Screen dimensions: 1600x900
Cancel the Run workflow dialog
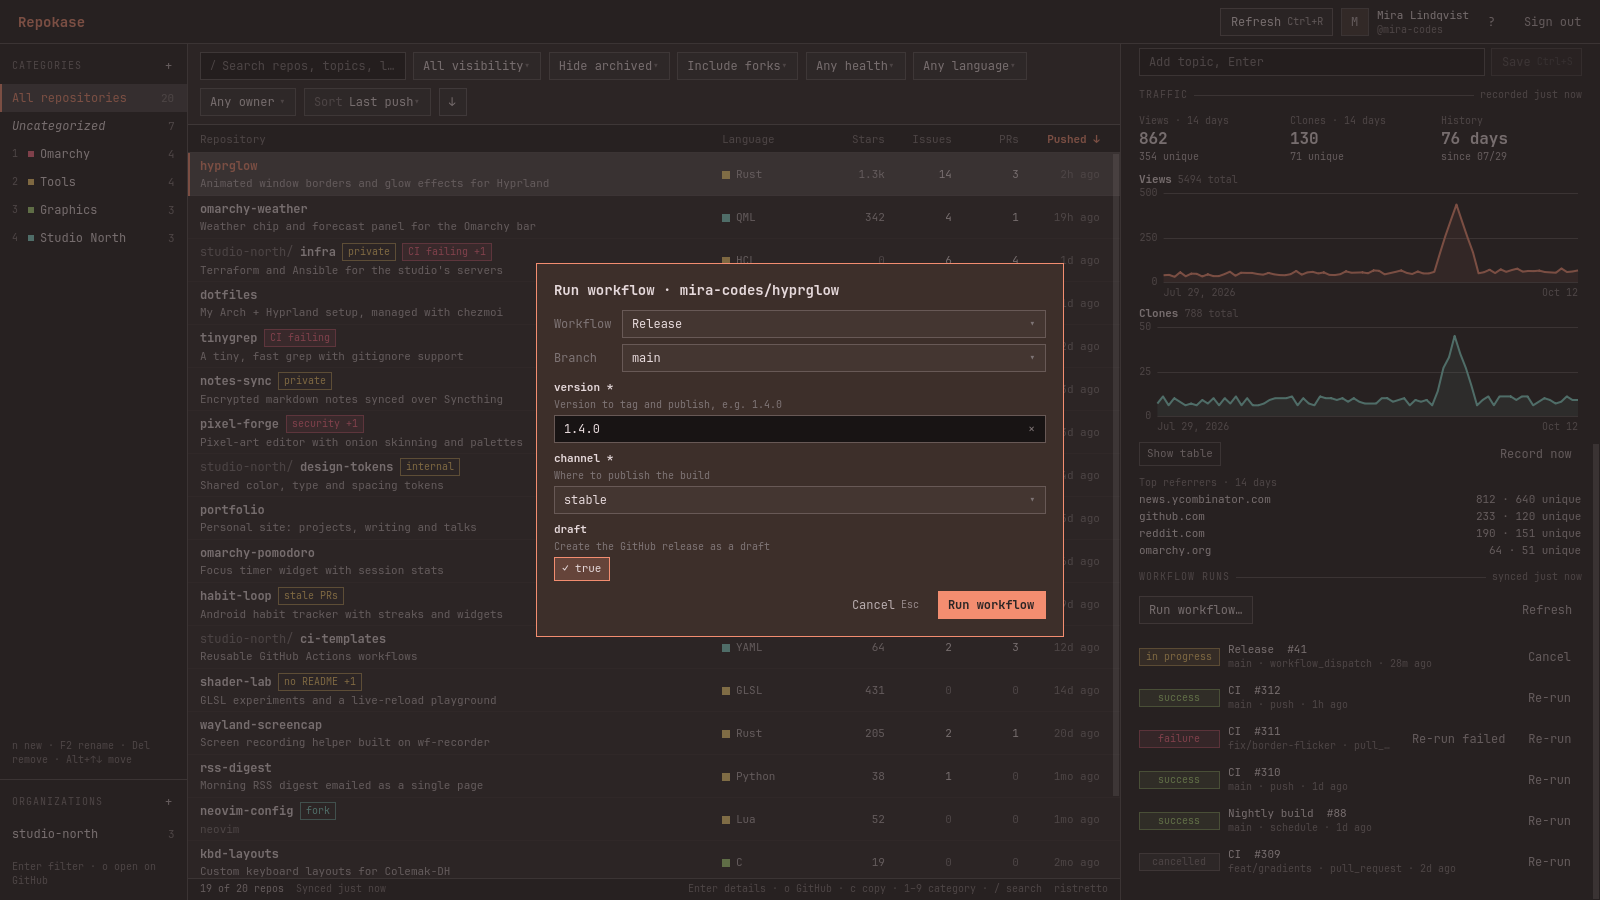[885, 605]
